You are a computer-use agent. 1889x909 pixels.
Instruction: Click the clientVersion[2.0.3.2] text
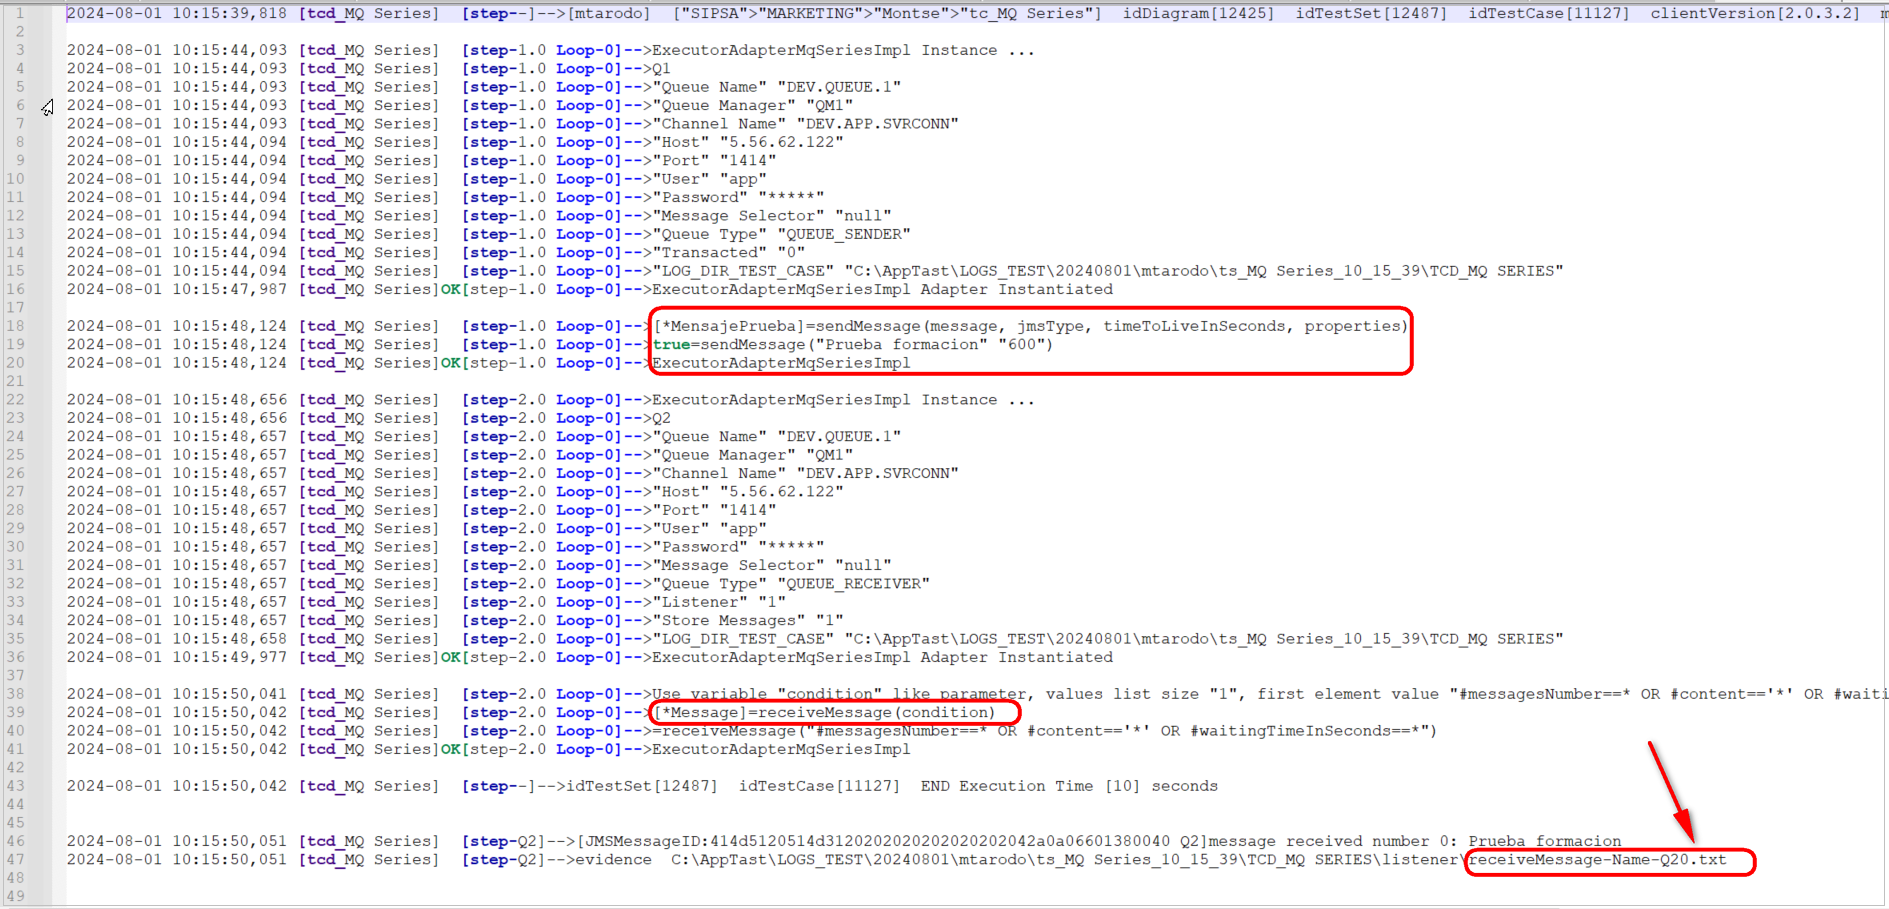(1754, 13)
